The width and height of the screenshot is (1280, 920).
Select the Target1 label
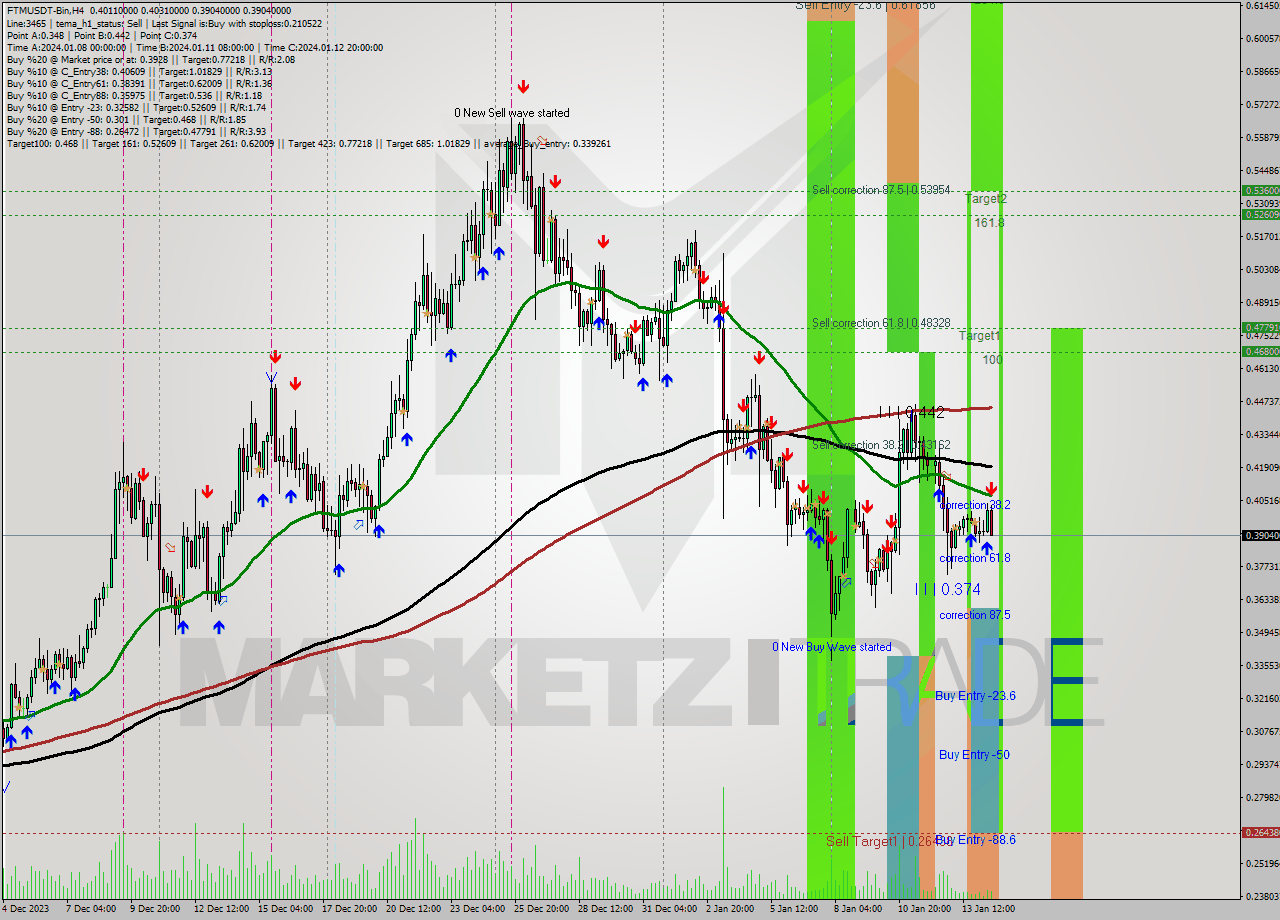(x=980, y=336)
